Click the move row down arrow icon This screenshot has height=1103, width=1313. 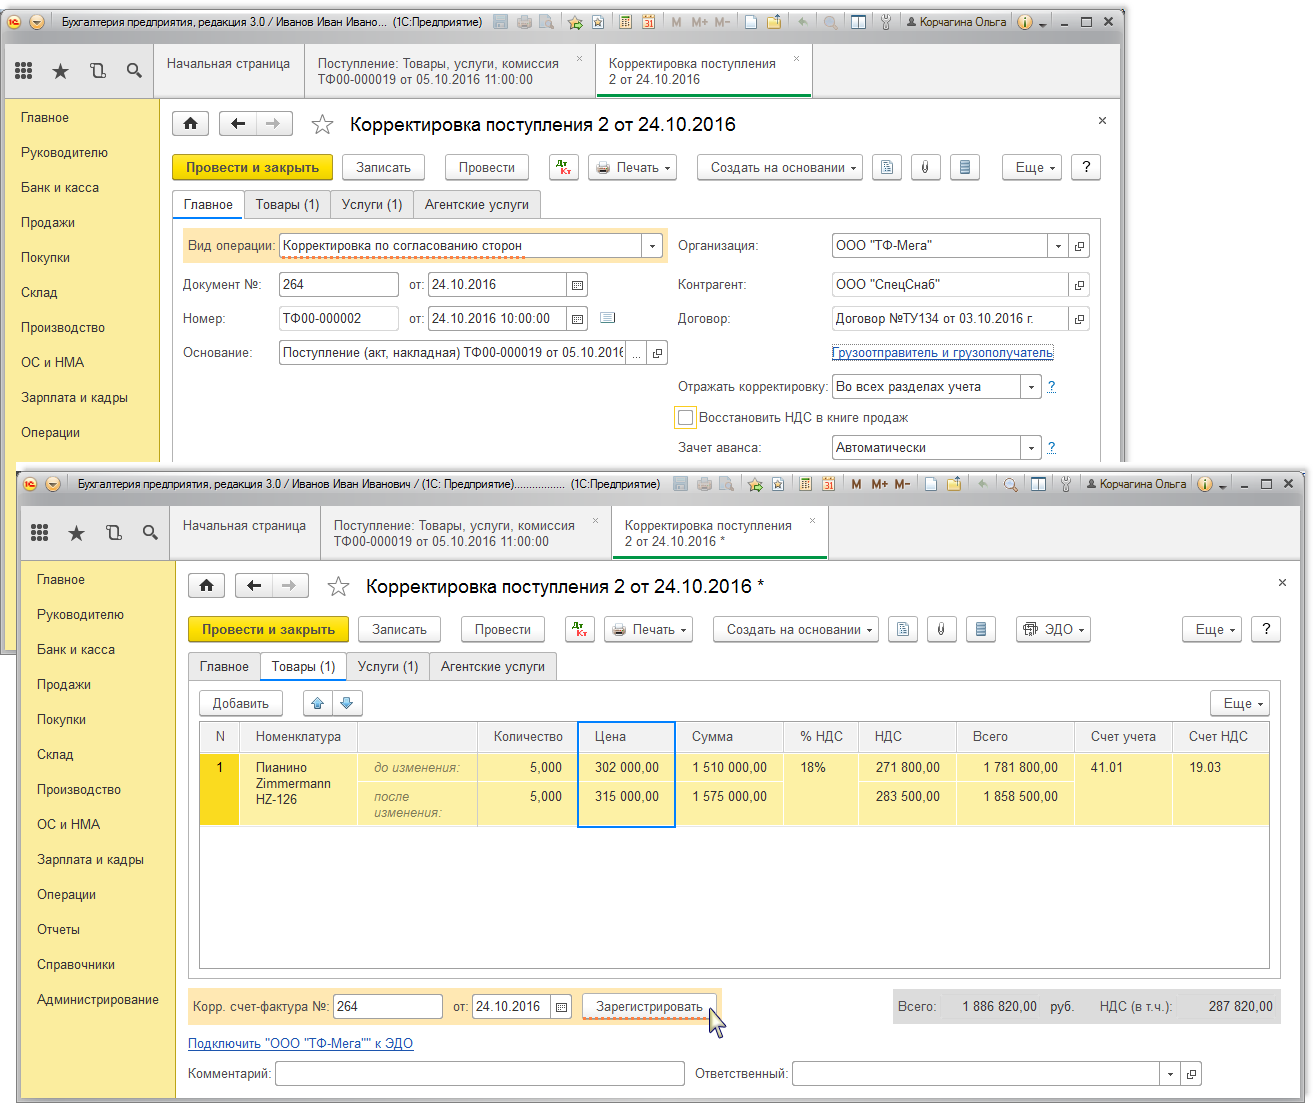click(347, 703)
